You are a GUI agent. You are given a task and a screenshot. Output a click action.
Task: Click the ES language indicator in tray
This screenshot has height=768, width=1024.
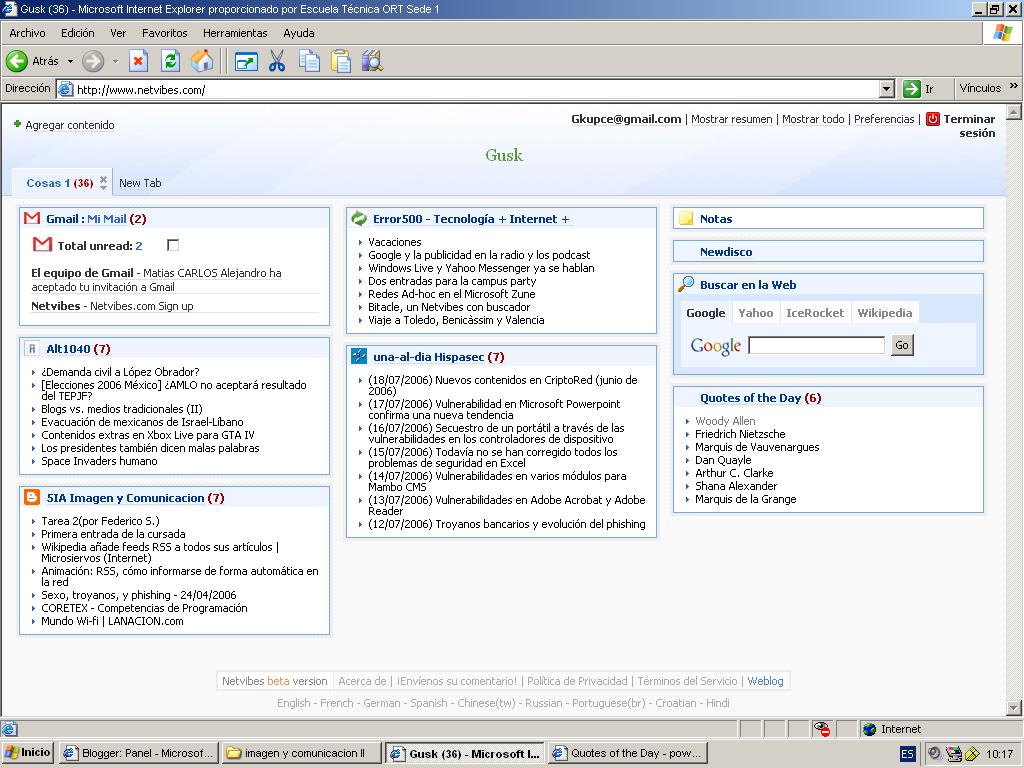click(x=907, y=754)
